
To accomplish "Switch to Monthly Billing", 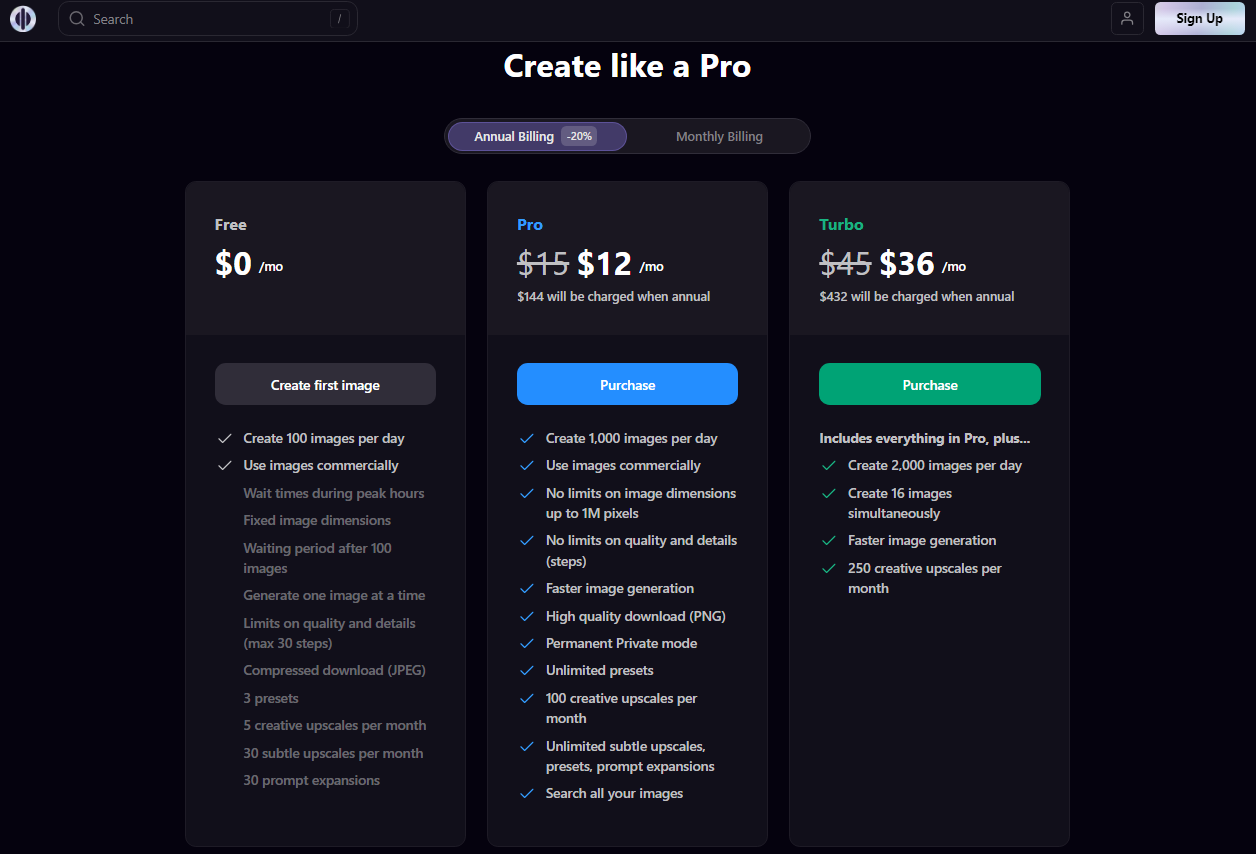I will coord(719,137).
